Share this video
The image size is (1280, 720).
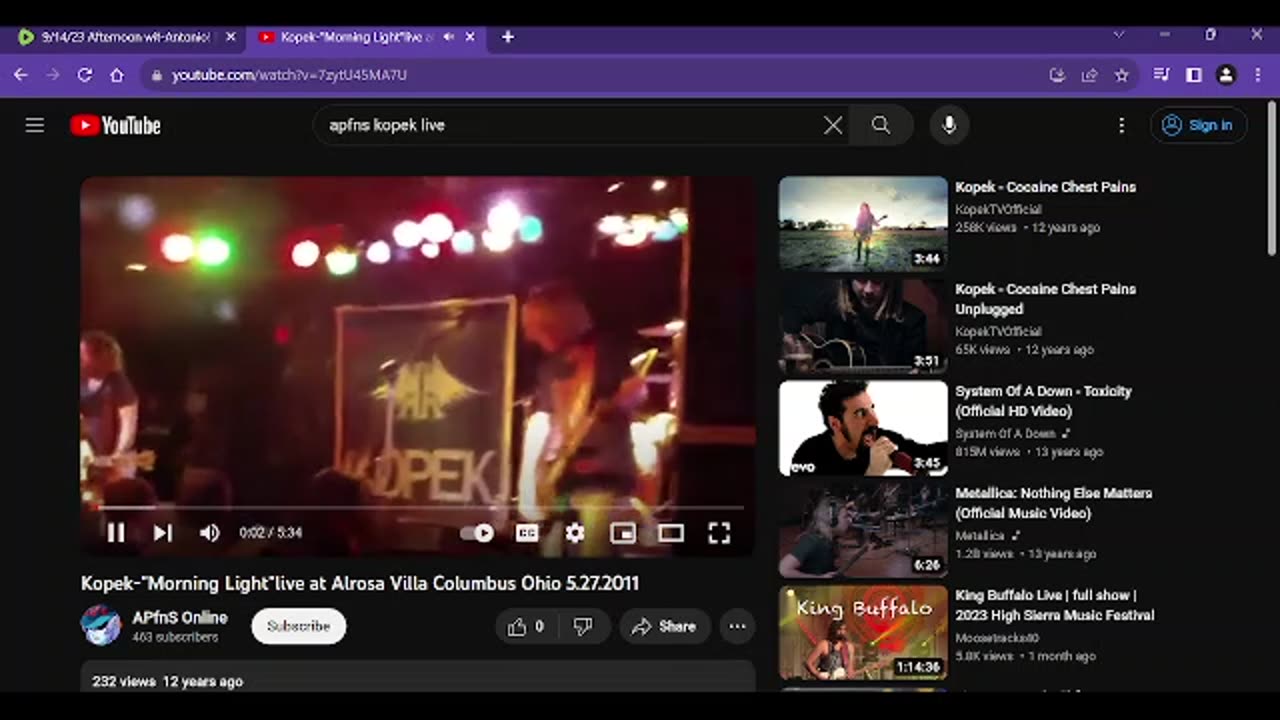(664, 627)
